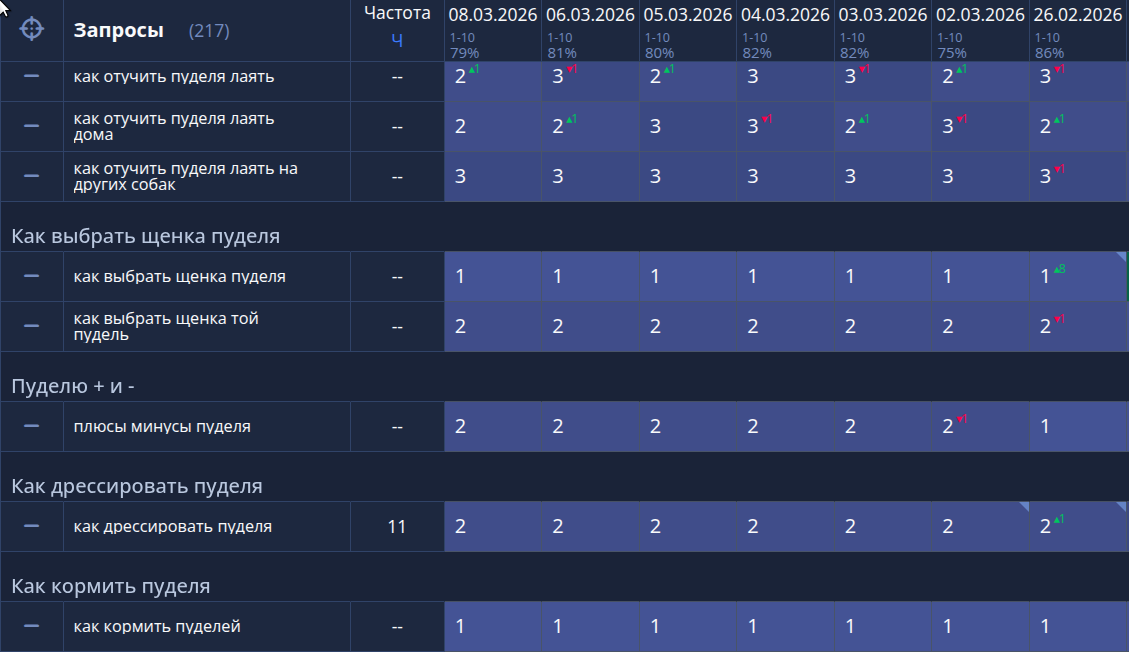Click minus icon beside 'плюсы минусы пуделя'

tap(32, 426)
